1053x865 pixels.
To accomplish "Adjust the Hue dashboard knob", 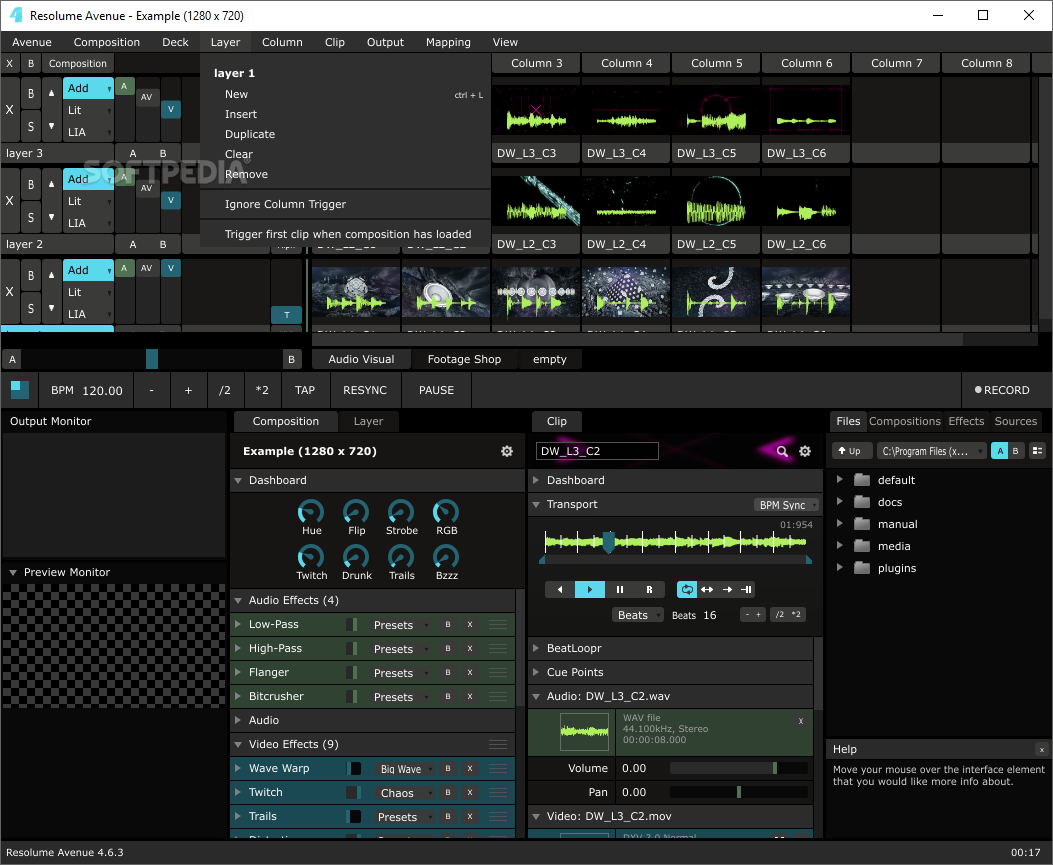I will point(311,512).
